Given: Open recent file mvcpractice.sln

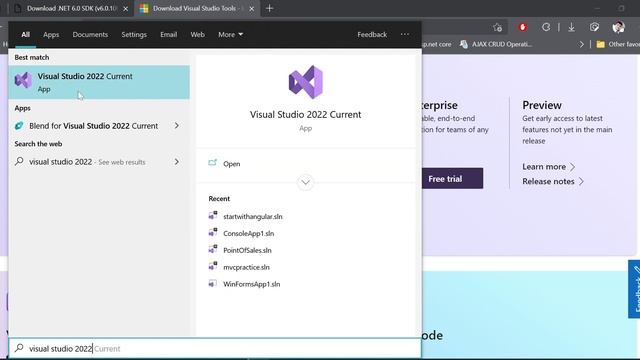Looking at the screenshot, I should click(246, 267).
